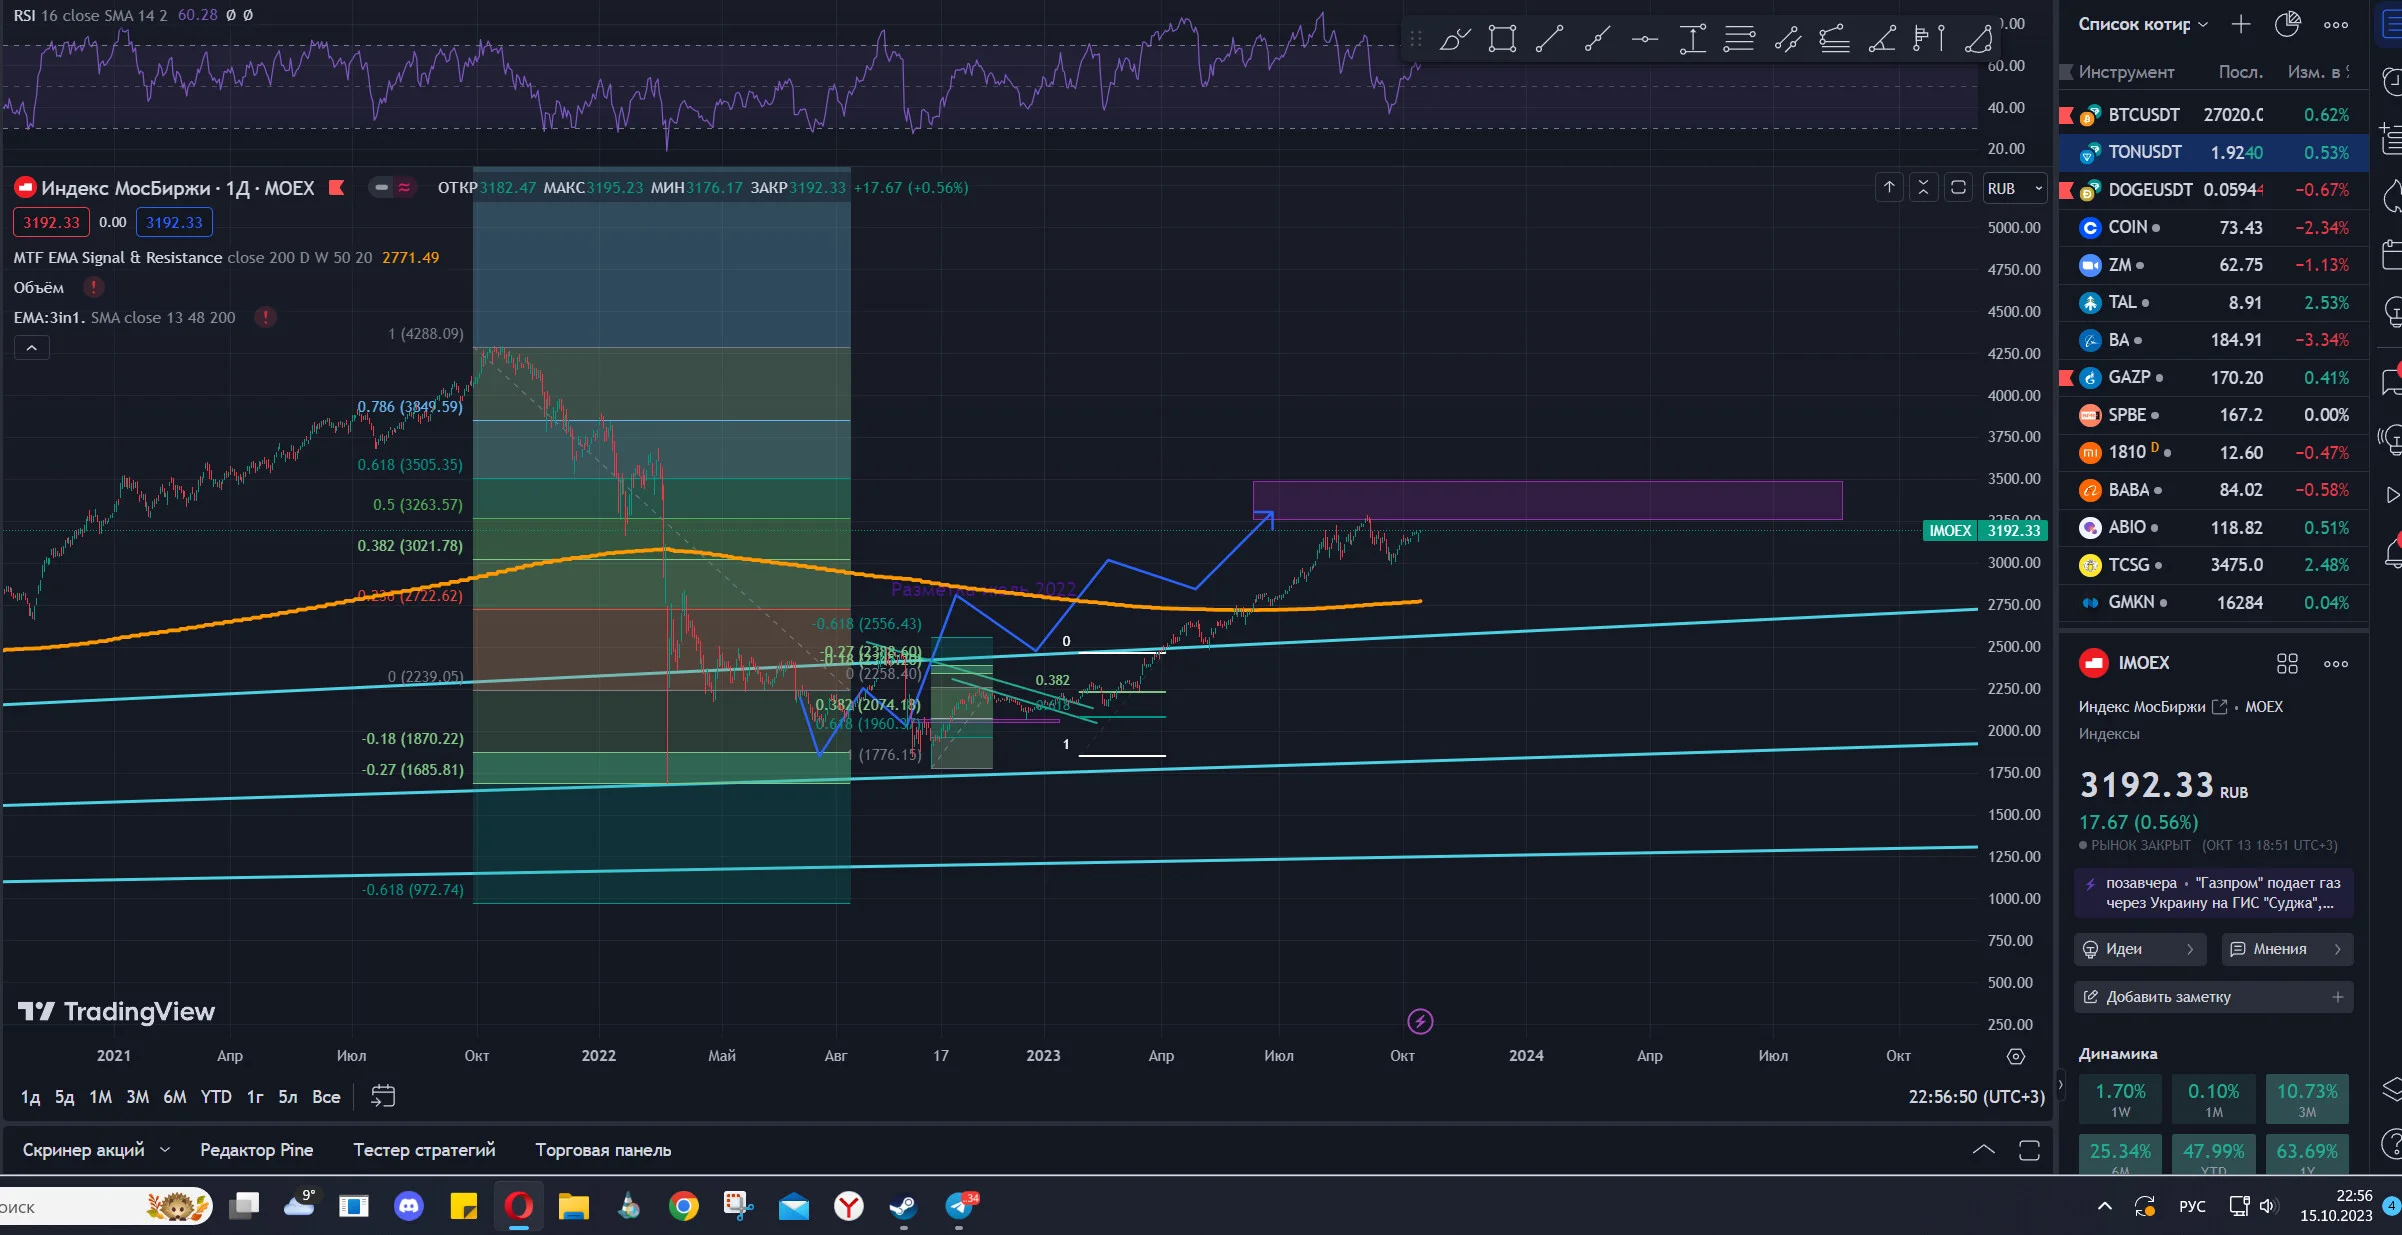Viewport: 2402px width, 1235px height.
Task: Select the trend-based Fibonacci extension tool
Action: click(1834, 40)
